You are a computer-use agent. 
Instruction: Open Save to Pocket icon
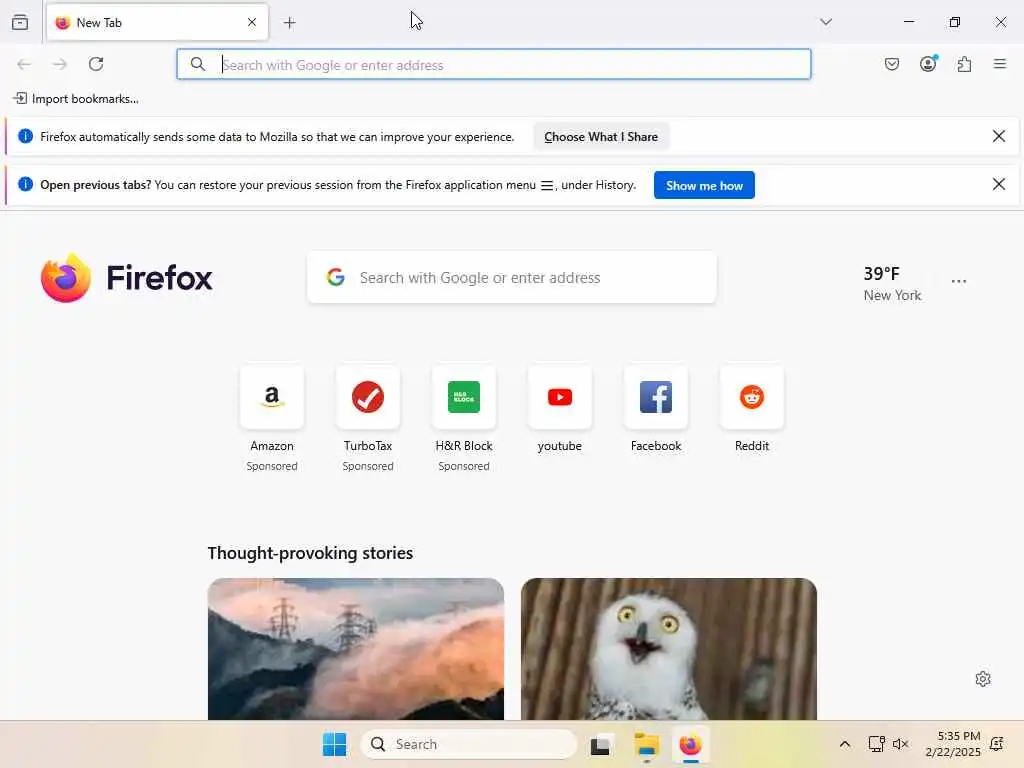892,64
